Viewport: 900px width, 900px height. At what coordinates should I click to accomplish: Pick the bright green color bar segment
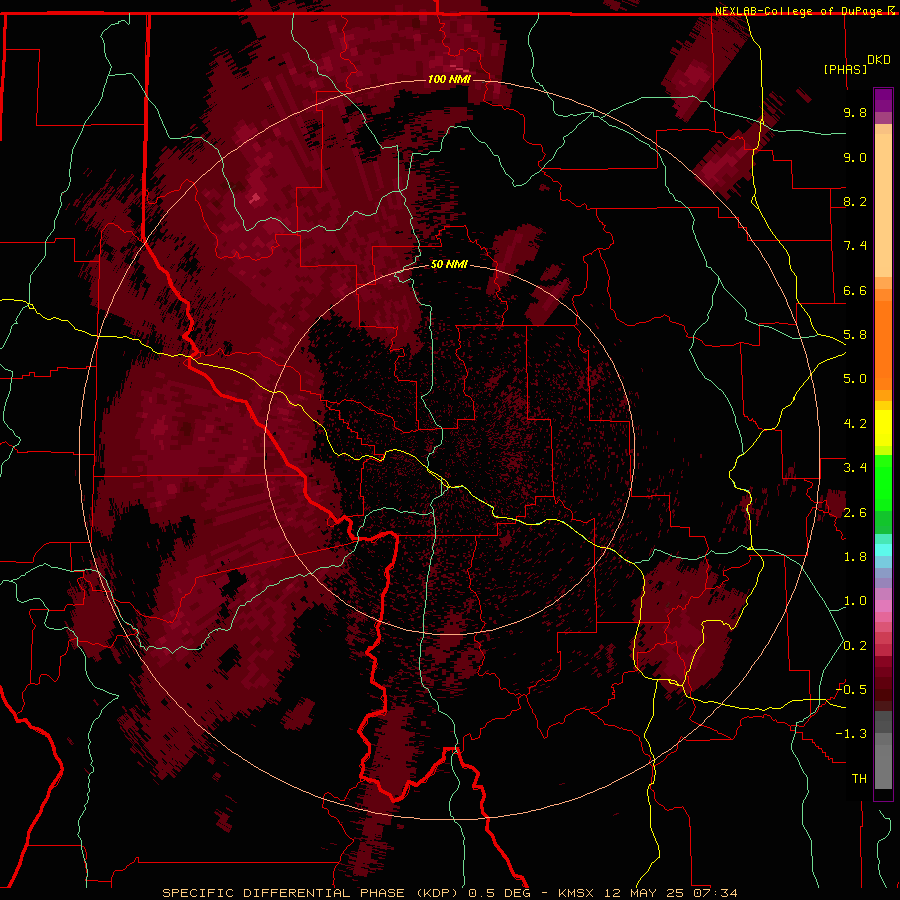(x=883, y=481)
